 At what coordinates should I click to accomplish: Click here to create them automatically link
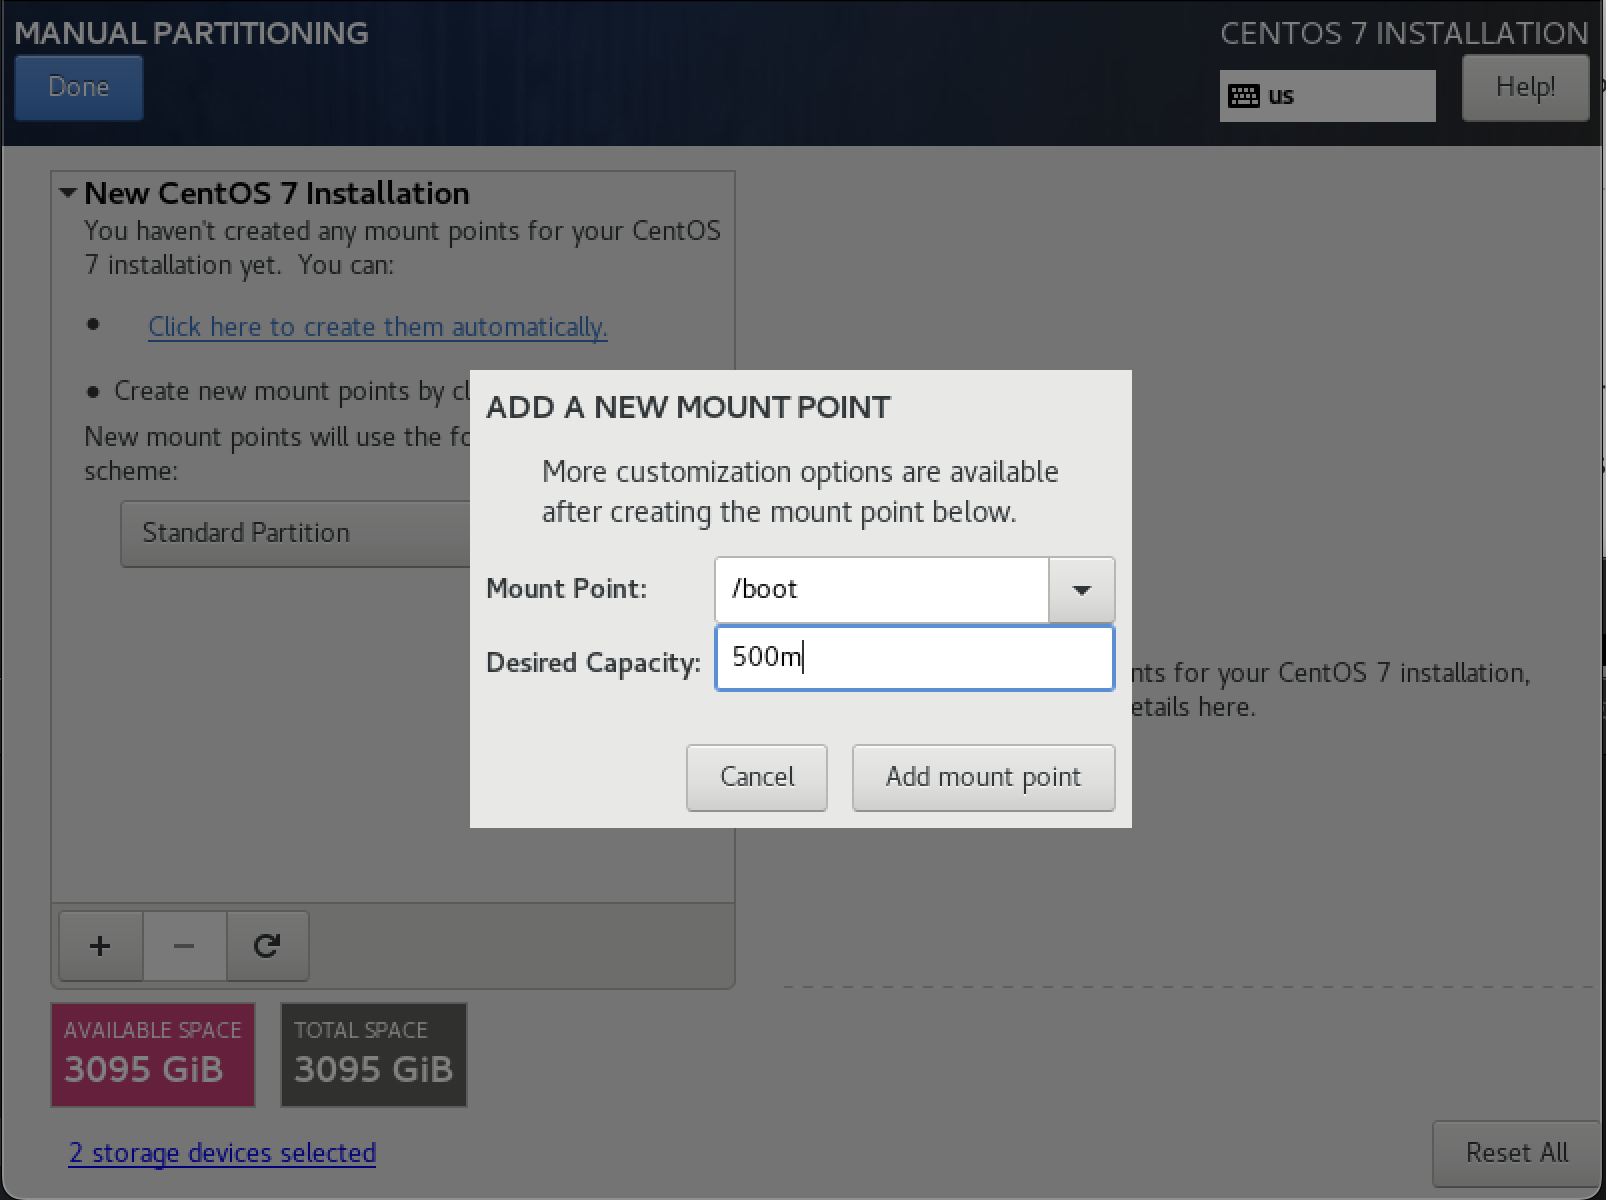click(377, 327)
